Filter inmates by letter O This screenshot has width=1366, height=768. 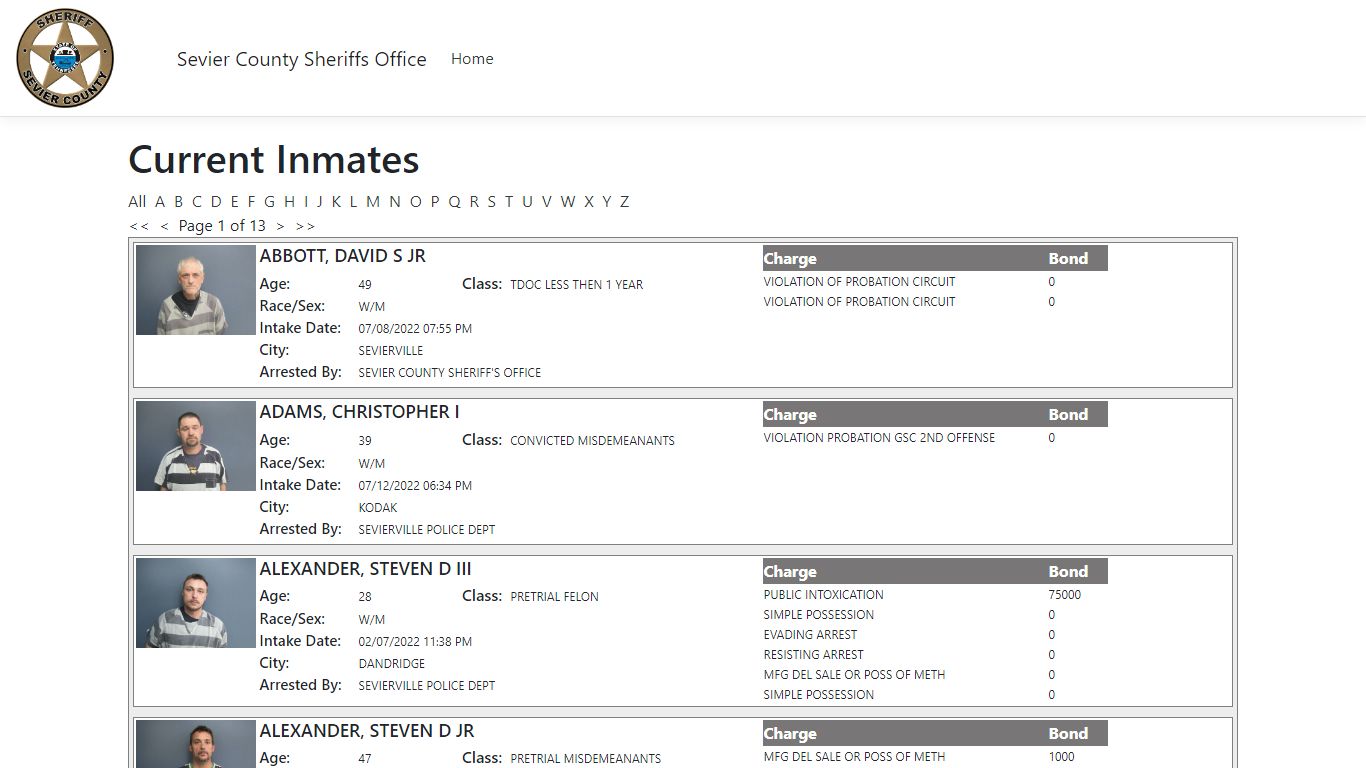(416, 201)
